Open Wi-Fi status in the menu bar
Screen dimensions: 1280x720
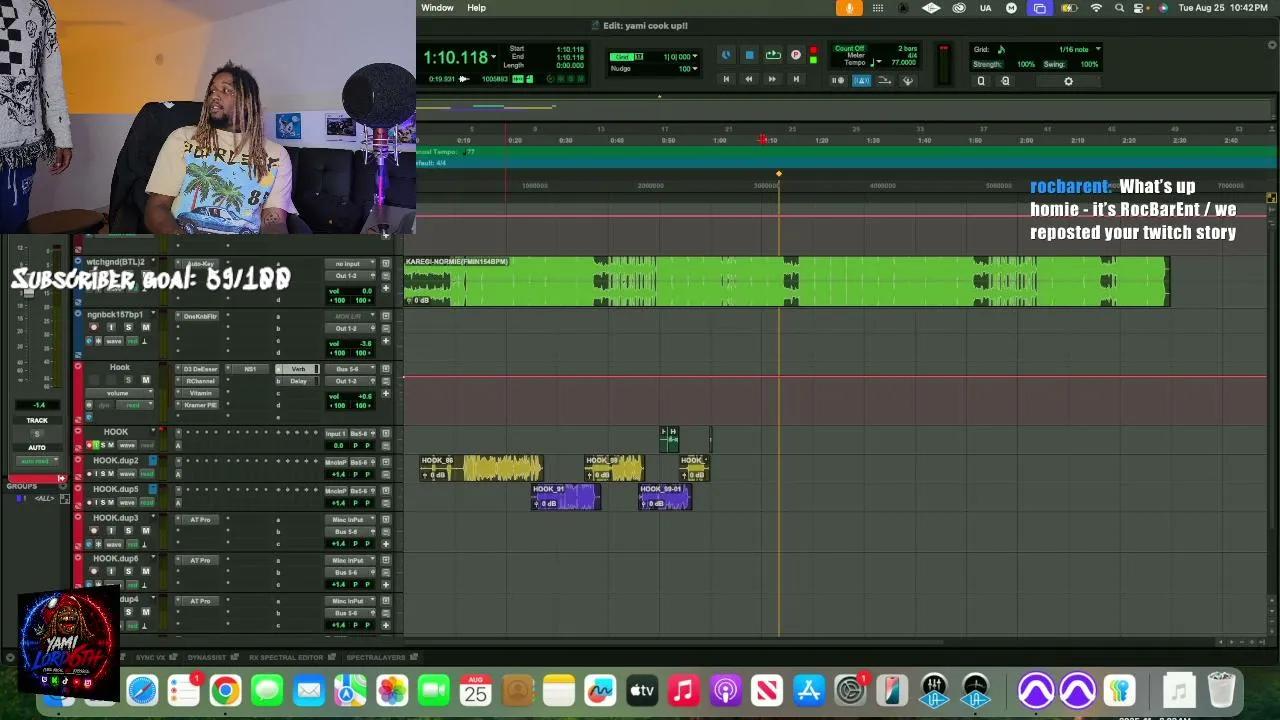(1096, 8)
